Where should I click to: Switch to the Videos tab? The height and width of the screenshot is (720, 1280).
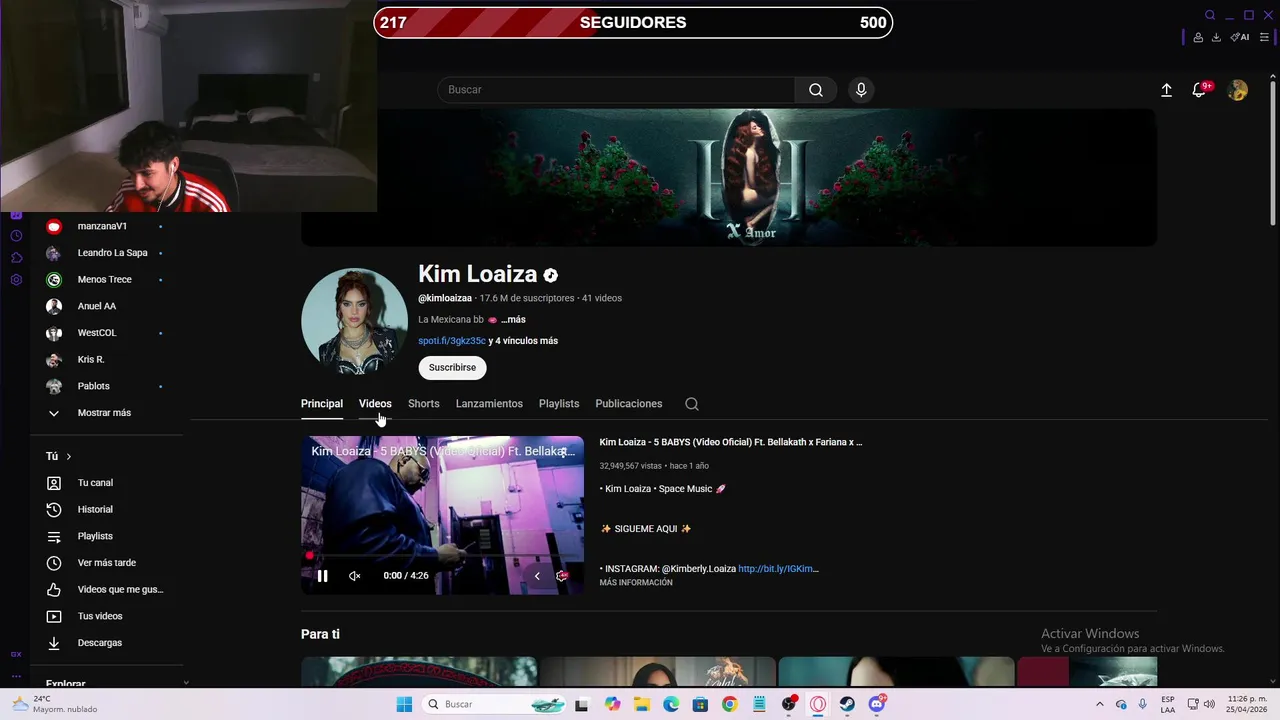(375, 404)
